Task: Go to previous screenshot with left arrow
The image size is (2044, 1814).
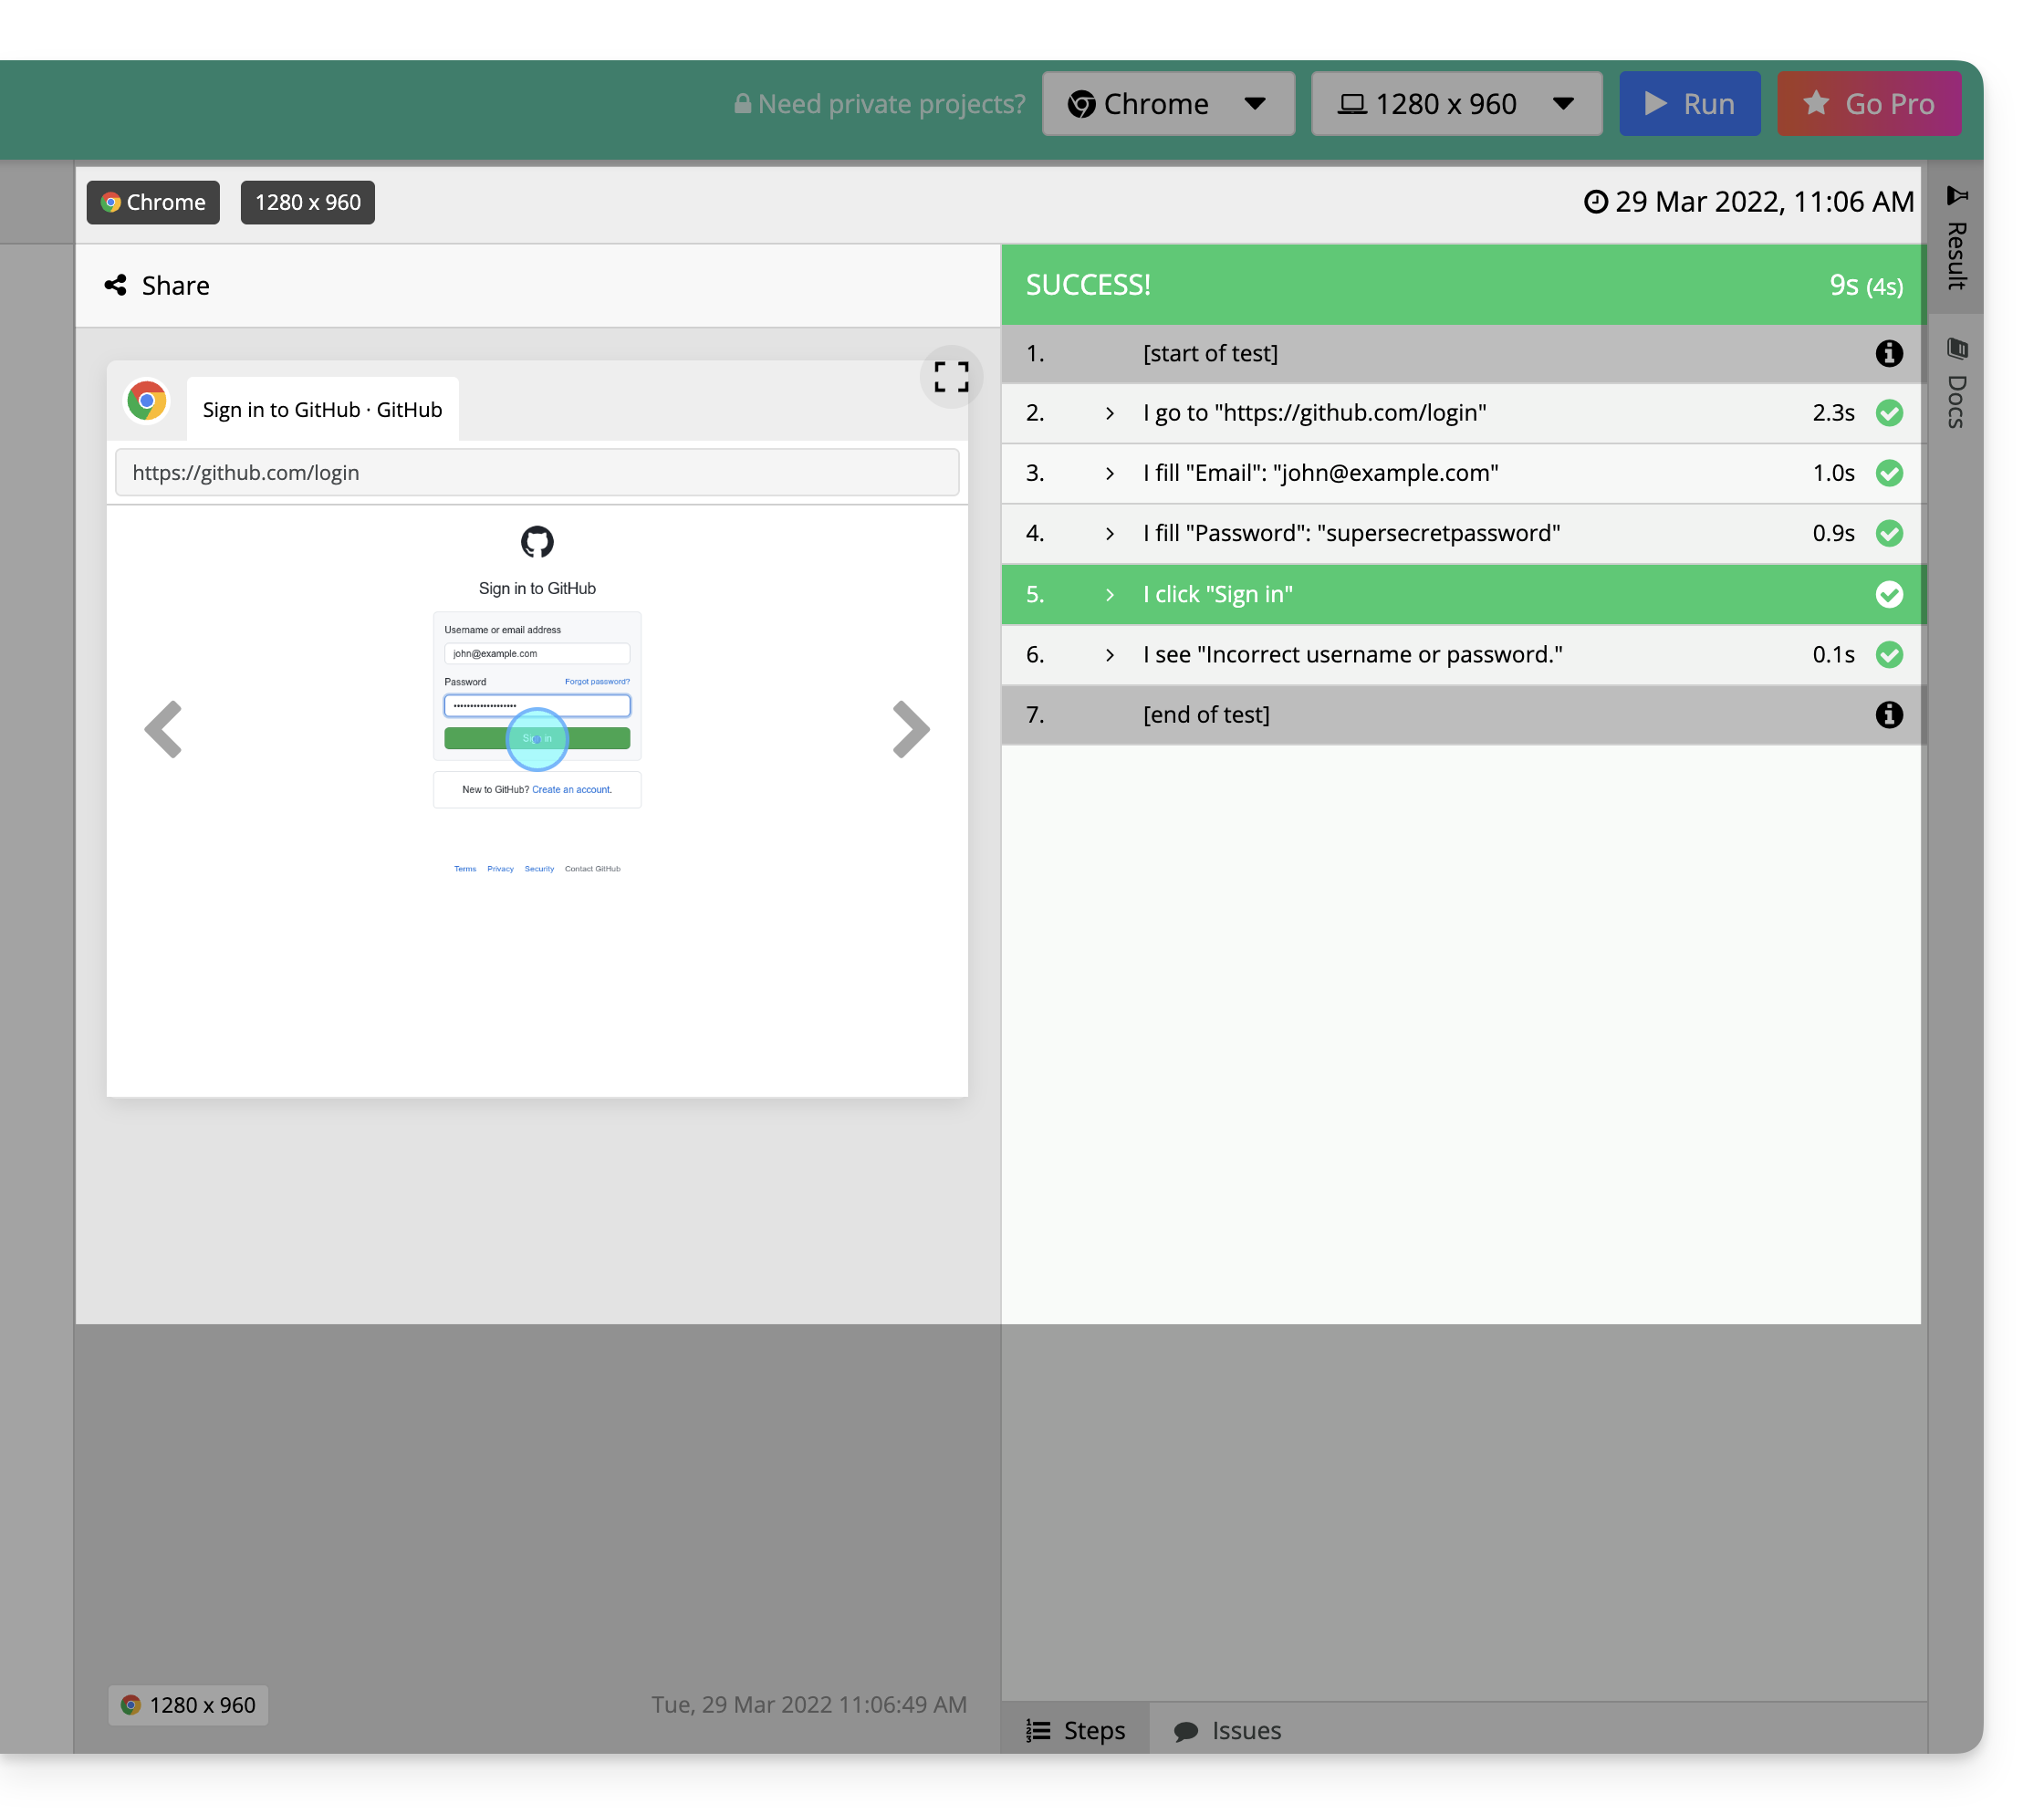Action: (163, 729)
